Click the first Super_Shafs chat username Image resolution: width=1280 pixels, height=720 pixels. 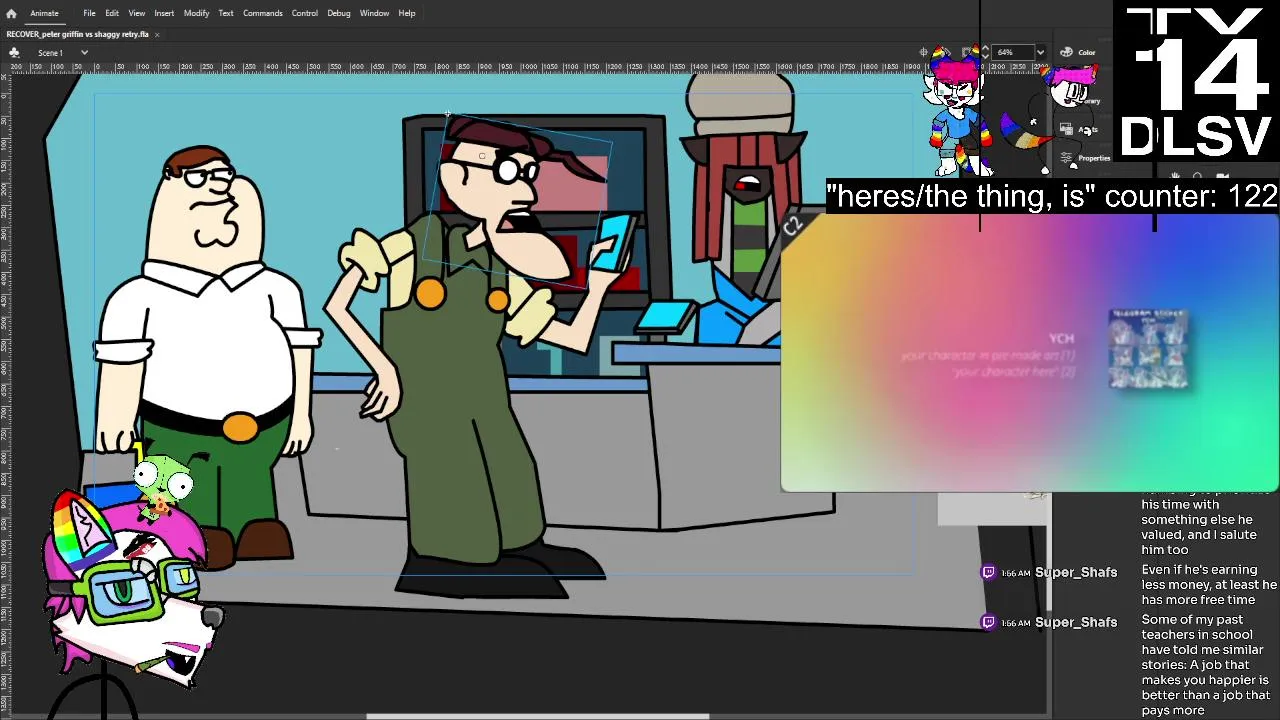[x=1076, y=572]
